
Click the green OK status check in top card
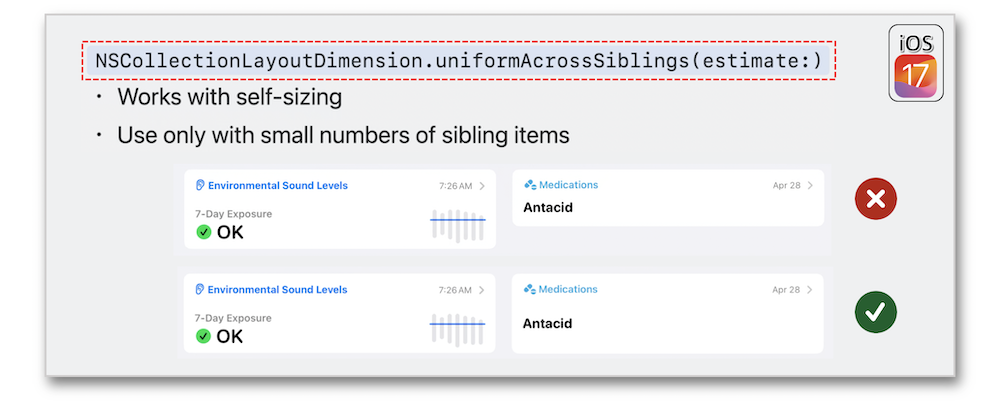click(203, 232)
